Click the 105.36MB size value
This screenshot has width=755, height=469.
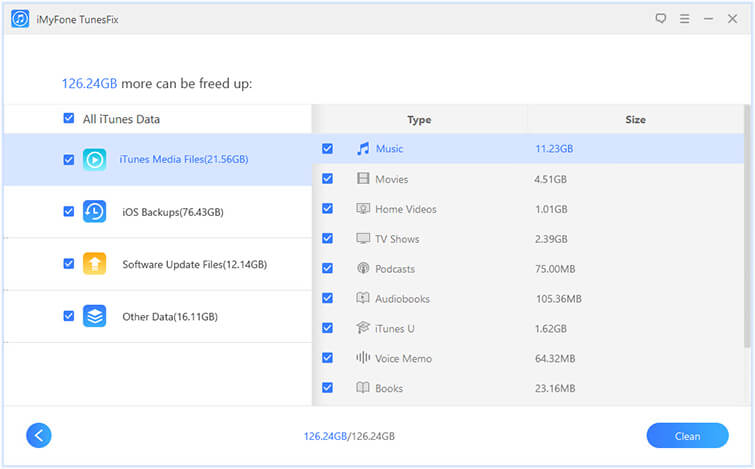[x=559, y=299]
